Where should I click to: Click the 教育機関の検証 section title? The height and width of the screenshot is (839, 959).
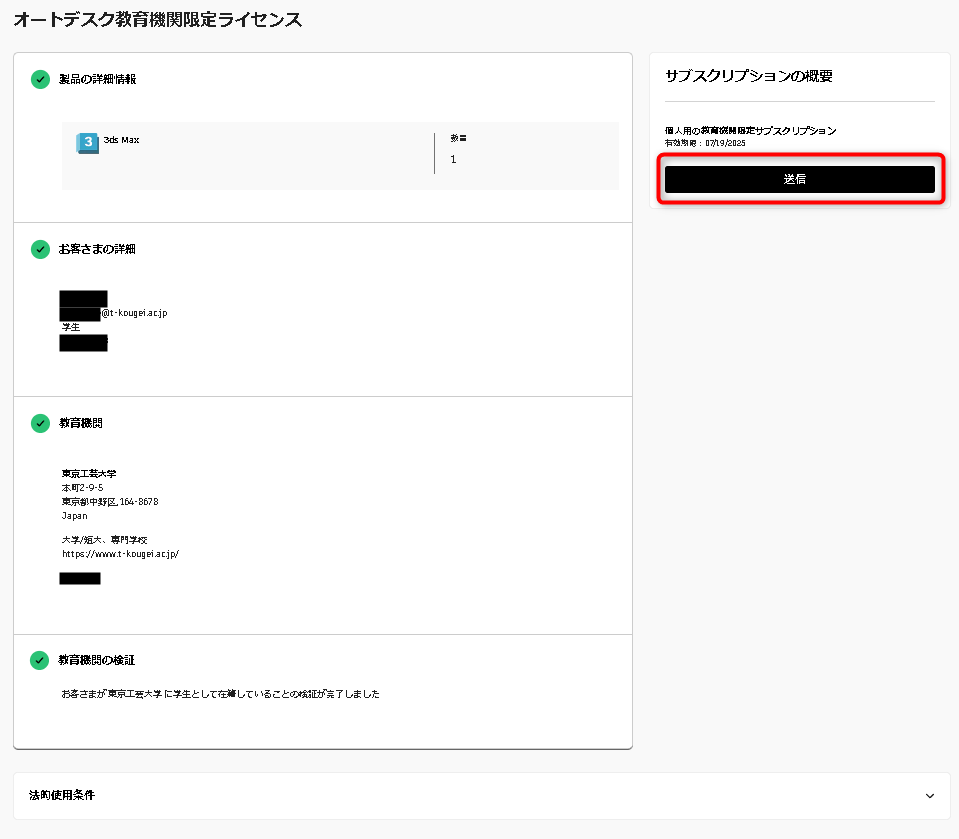click(96, 660)
